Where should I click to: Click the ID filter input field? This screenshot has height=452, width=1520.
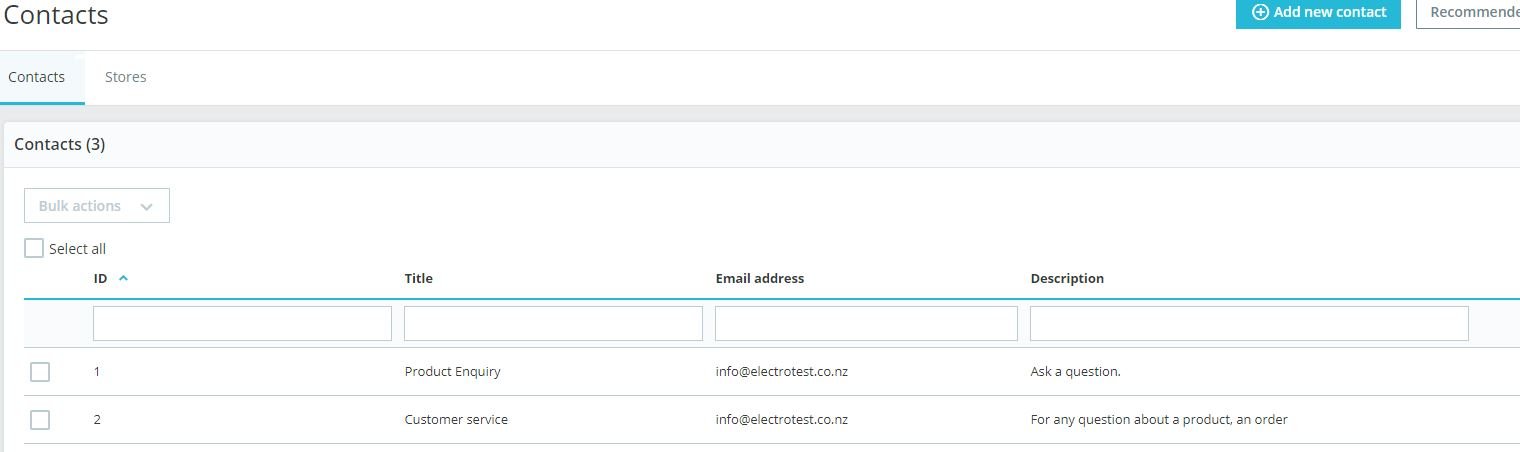[x=242, y=324]
